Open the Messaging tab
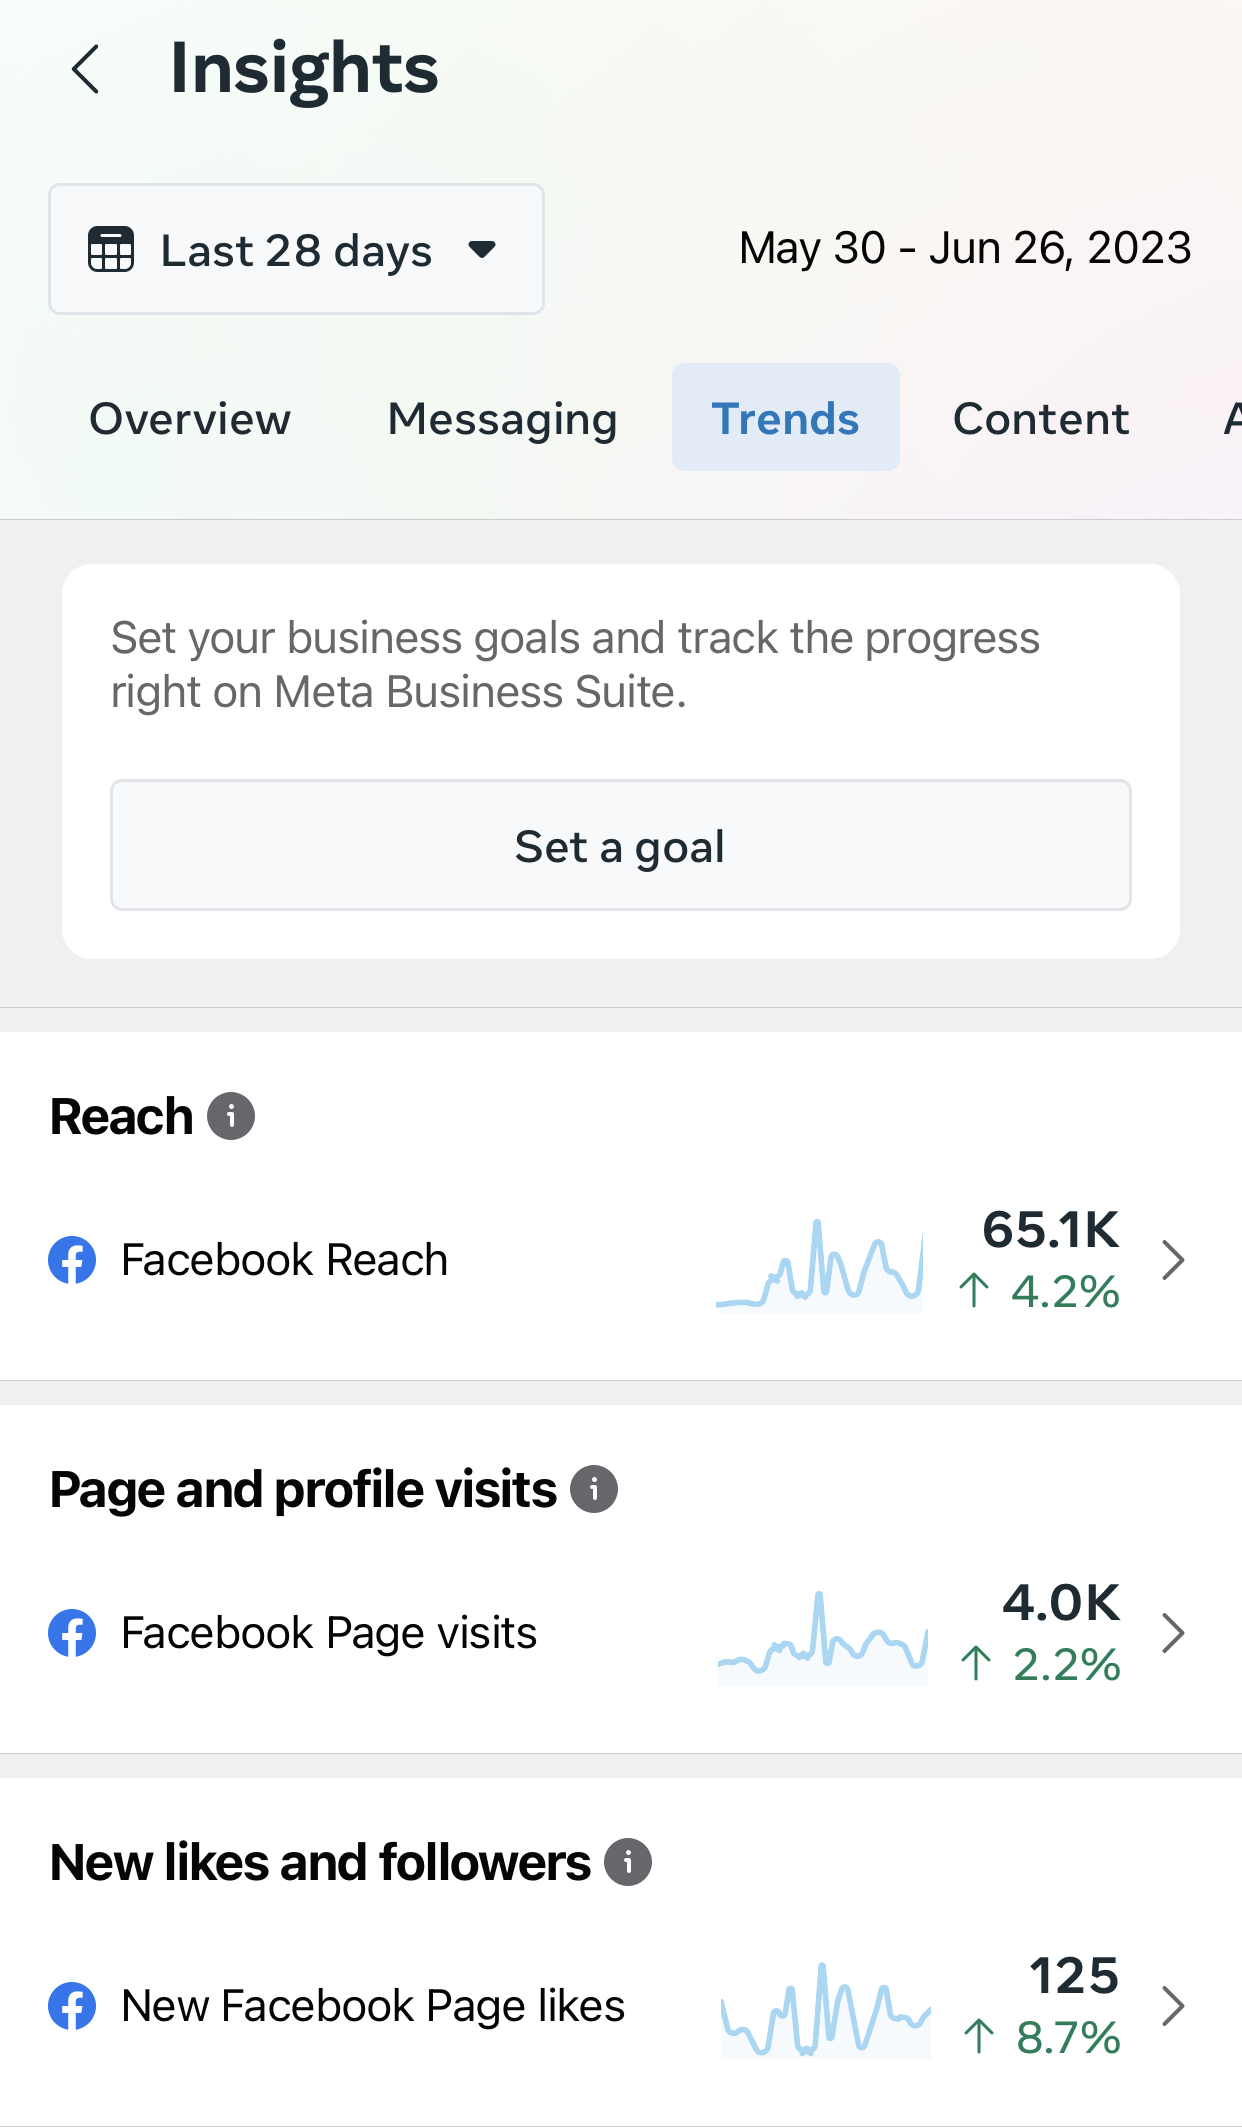The image size is (1242, 2127). tap(502, 419)
